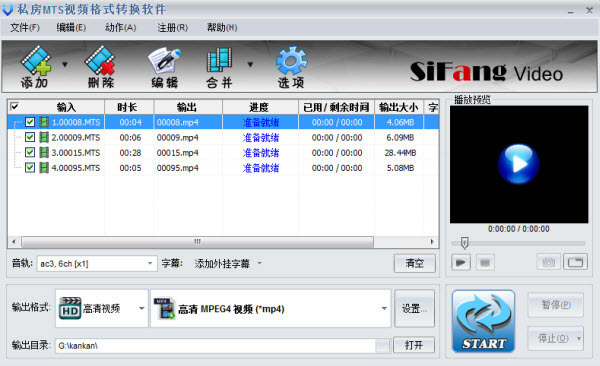This screenshot has height=366, width=600.
Task: Open the 高清视频 format category dropdown
Action: 141,308
